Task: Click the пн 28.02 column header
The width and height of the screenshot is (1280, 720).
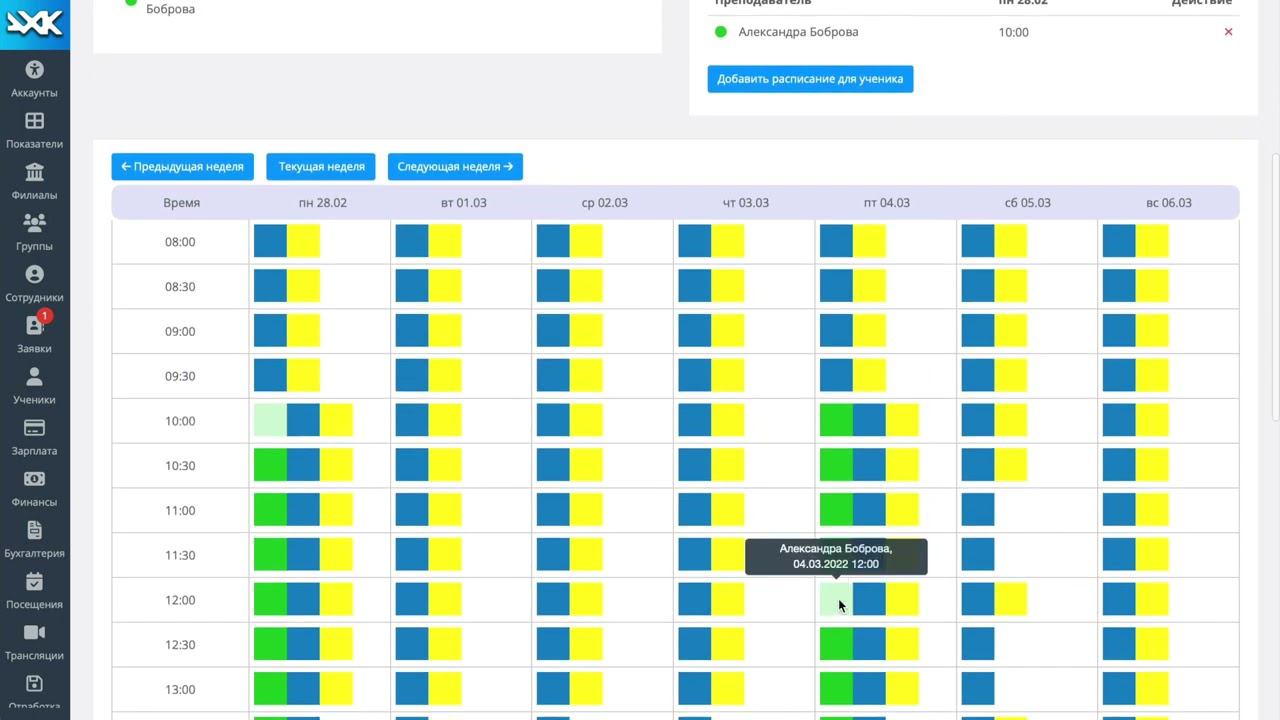Action: tap(323, 203)
